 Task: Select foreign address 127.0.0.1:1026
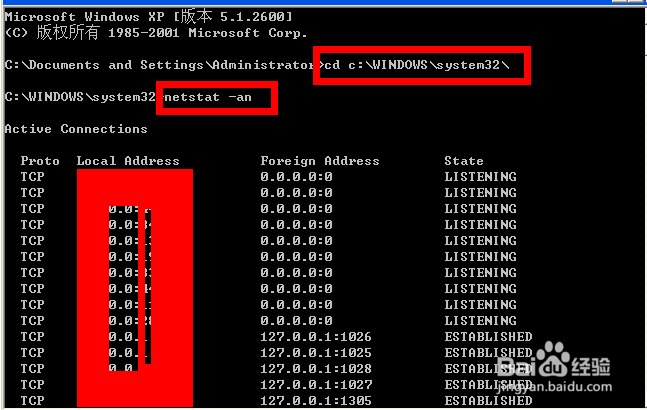(316, 337)
